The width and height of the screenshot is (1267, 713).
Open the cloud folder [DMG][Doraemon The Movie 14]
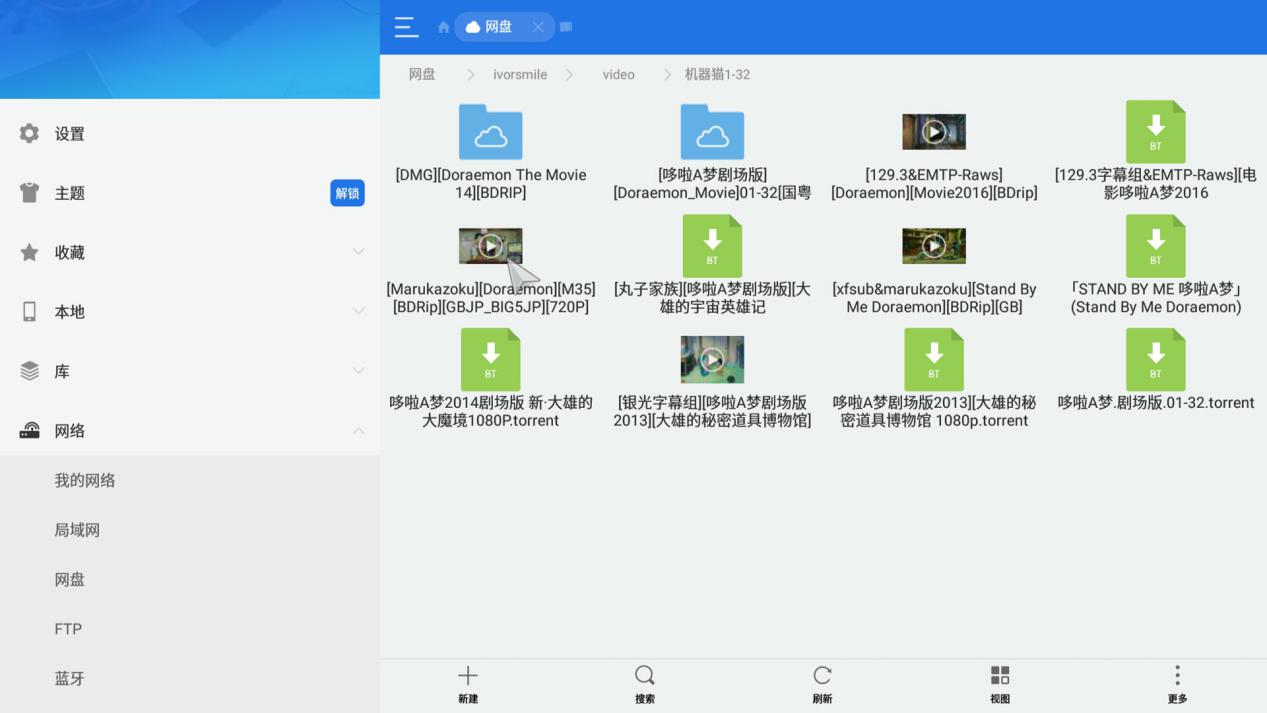click(x=490, y=132)
